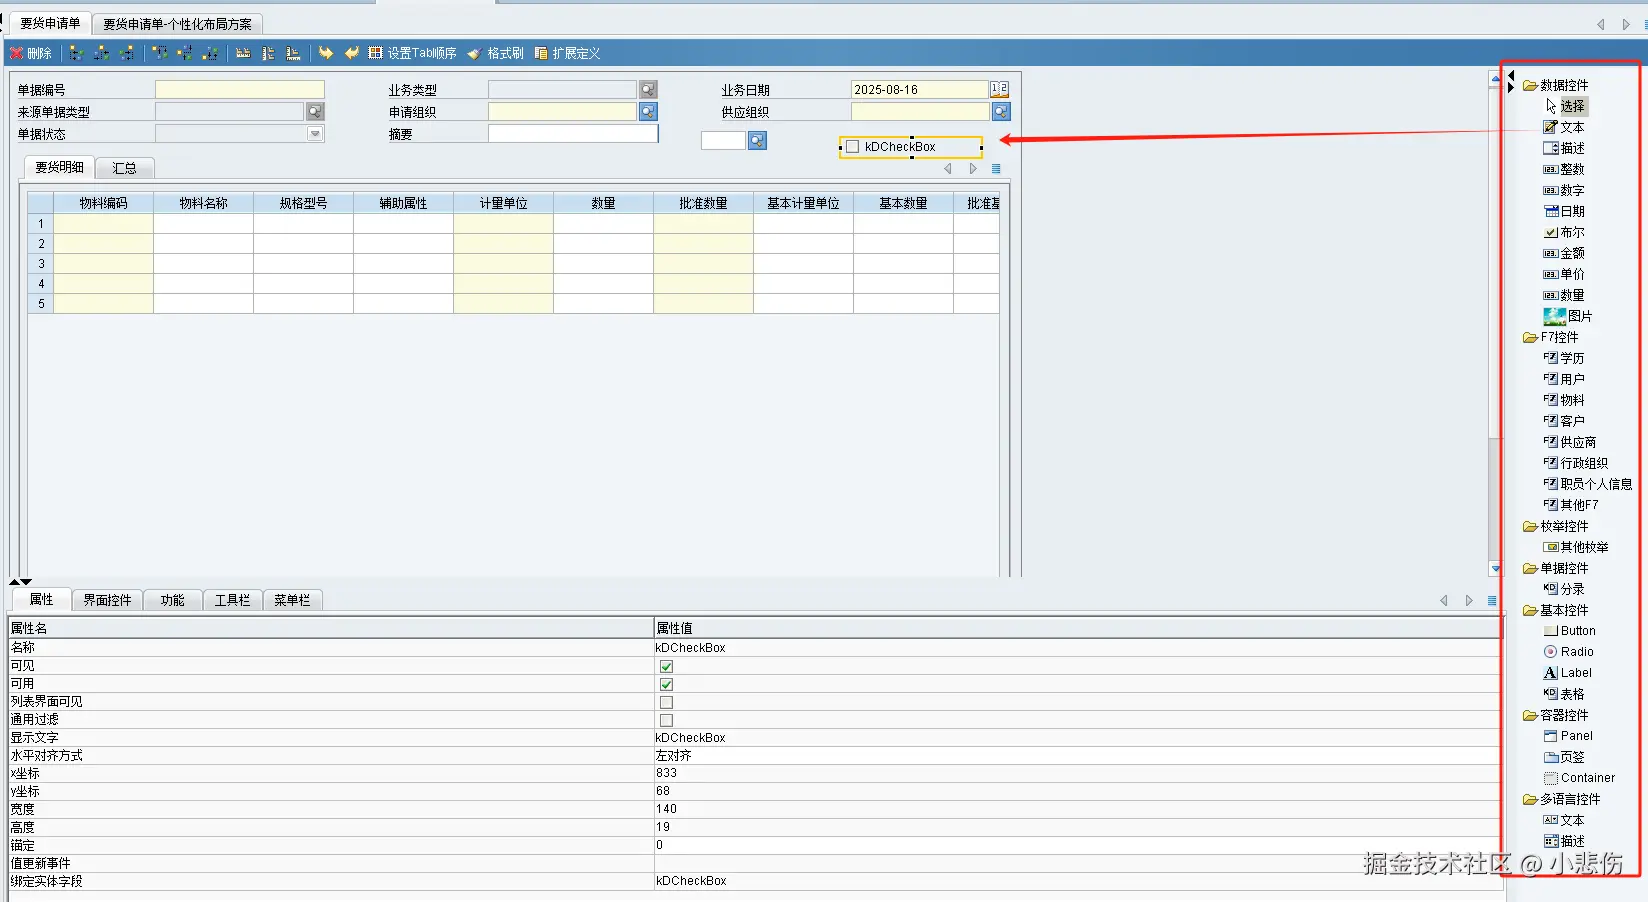Toggle the 可见 property checkbox
This screenshot has width=1648, height=902.
point(666,666)
